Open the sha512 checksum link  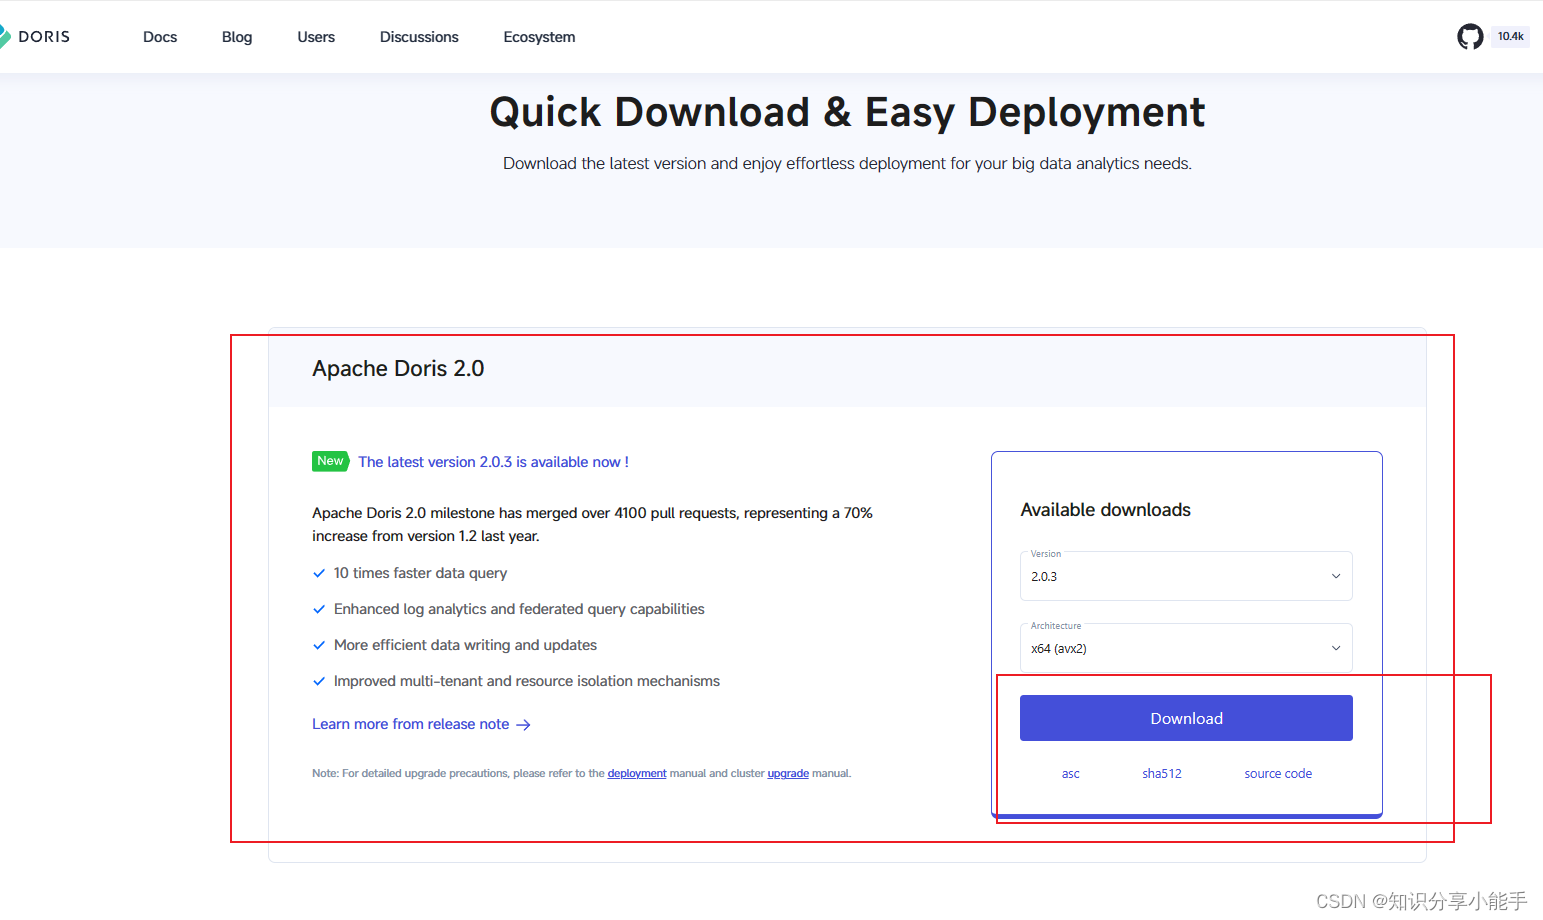pyautogui.click(x=1162, y=774)
